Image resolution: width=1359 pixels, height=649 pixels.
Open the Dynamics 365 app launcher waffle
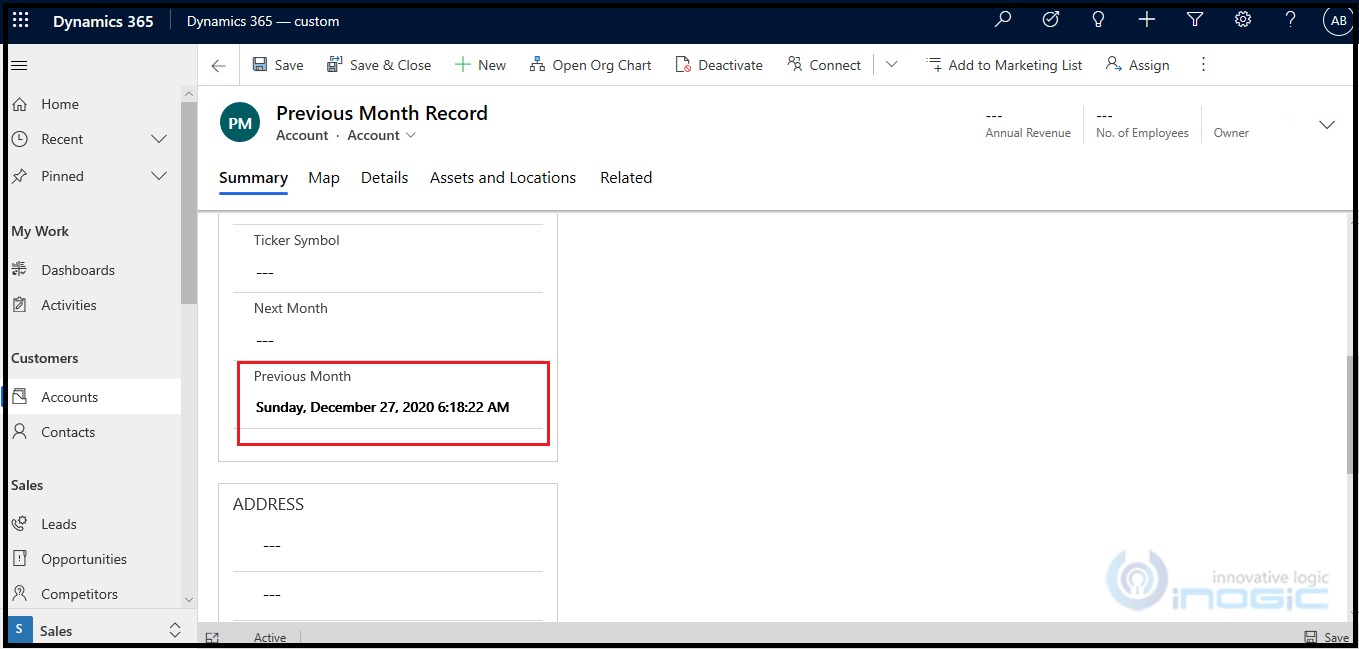pos(20,20)
